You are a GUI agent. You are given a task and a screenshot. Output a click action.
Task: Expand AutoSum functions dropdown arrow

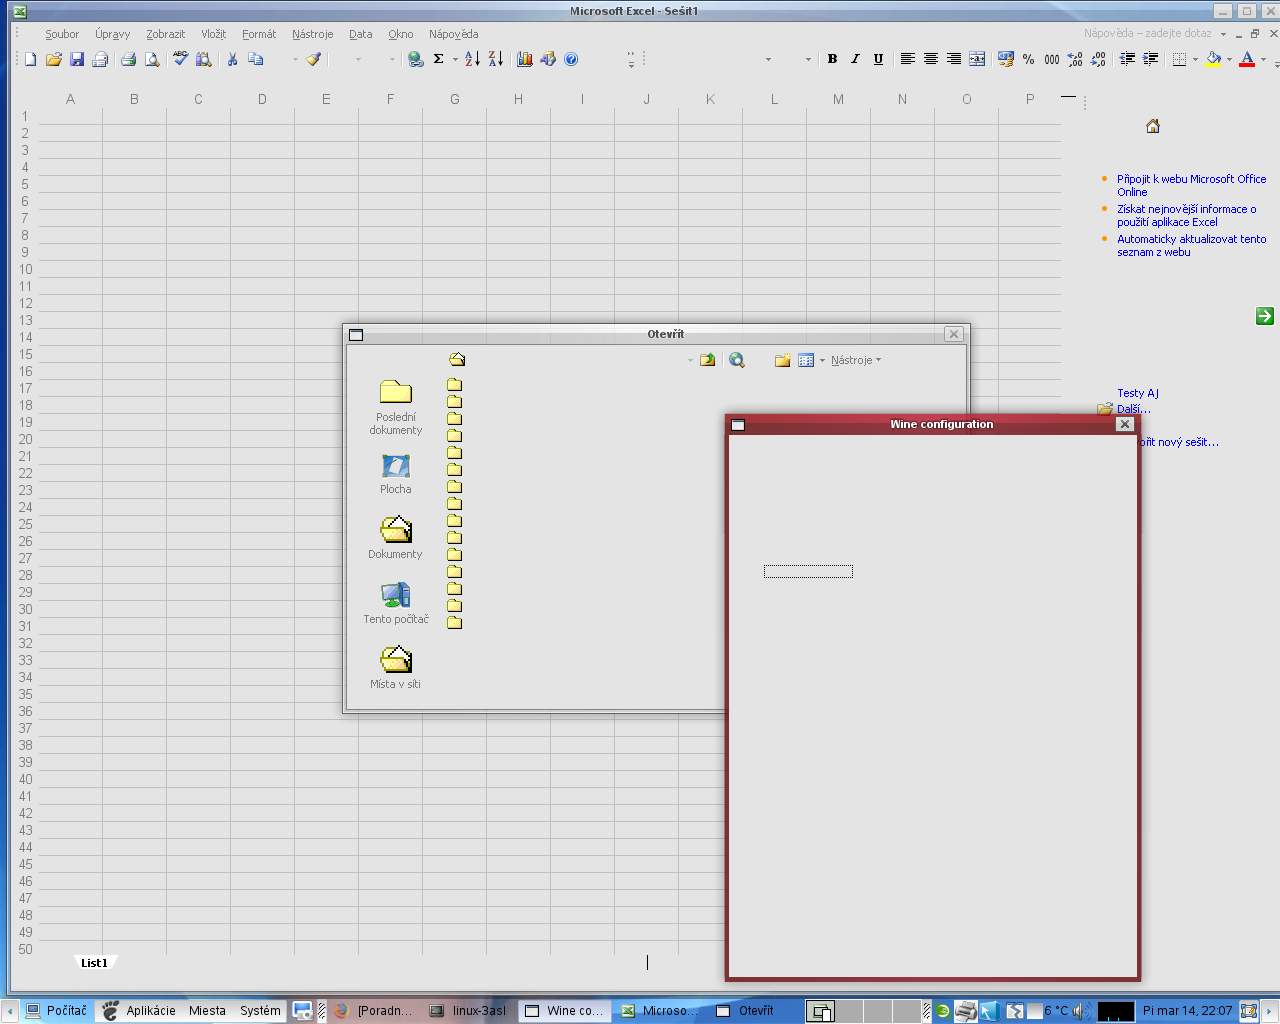[455, 59]
